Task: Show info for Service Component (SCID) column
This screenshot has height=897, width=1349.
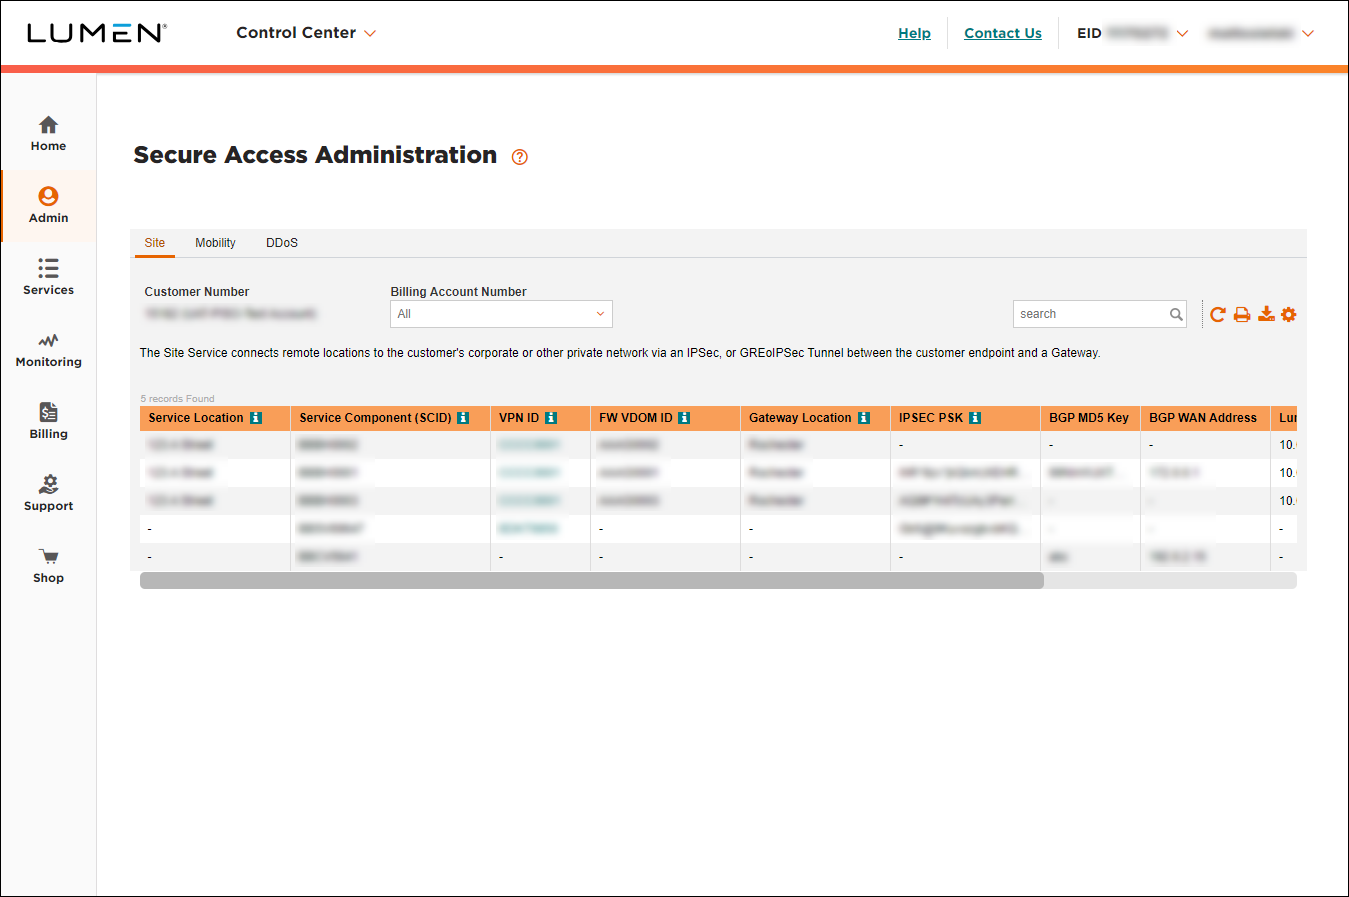Action: tap(463, 418)
